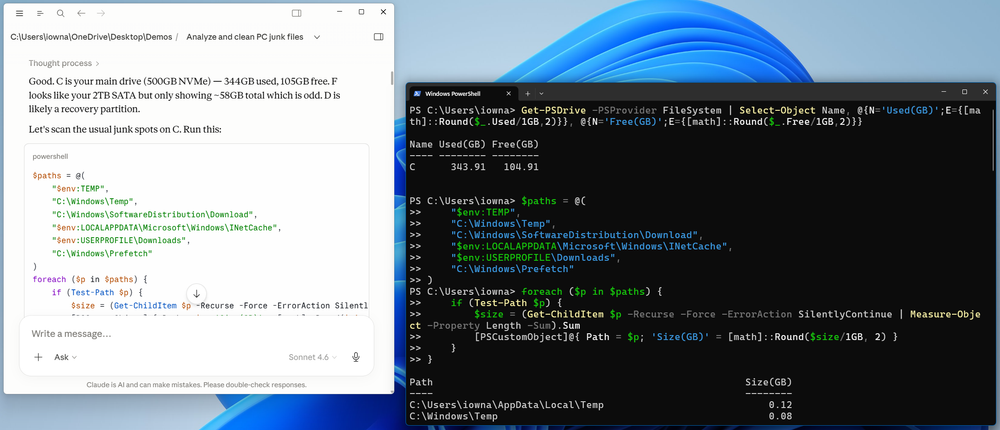Toggle the title bar side panel icon
Image resolution: width=1000 pixels, height=430 pixels.
coord(297,13)
